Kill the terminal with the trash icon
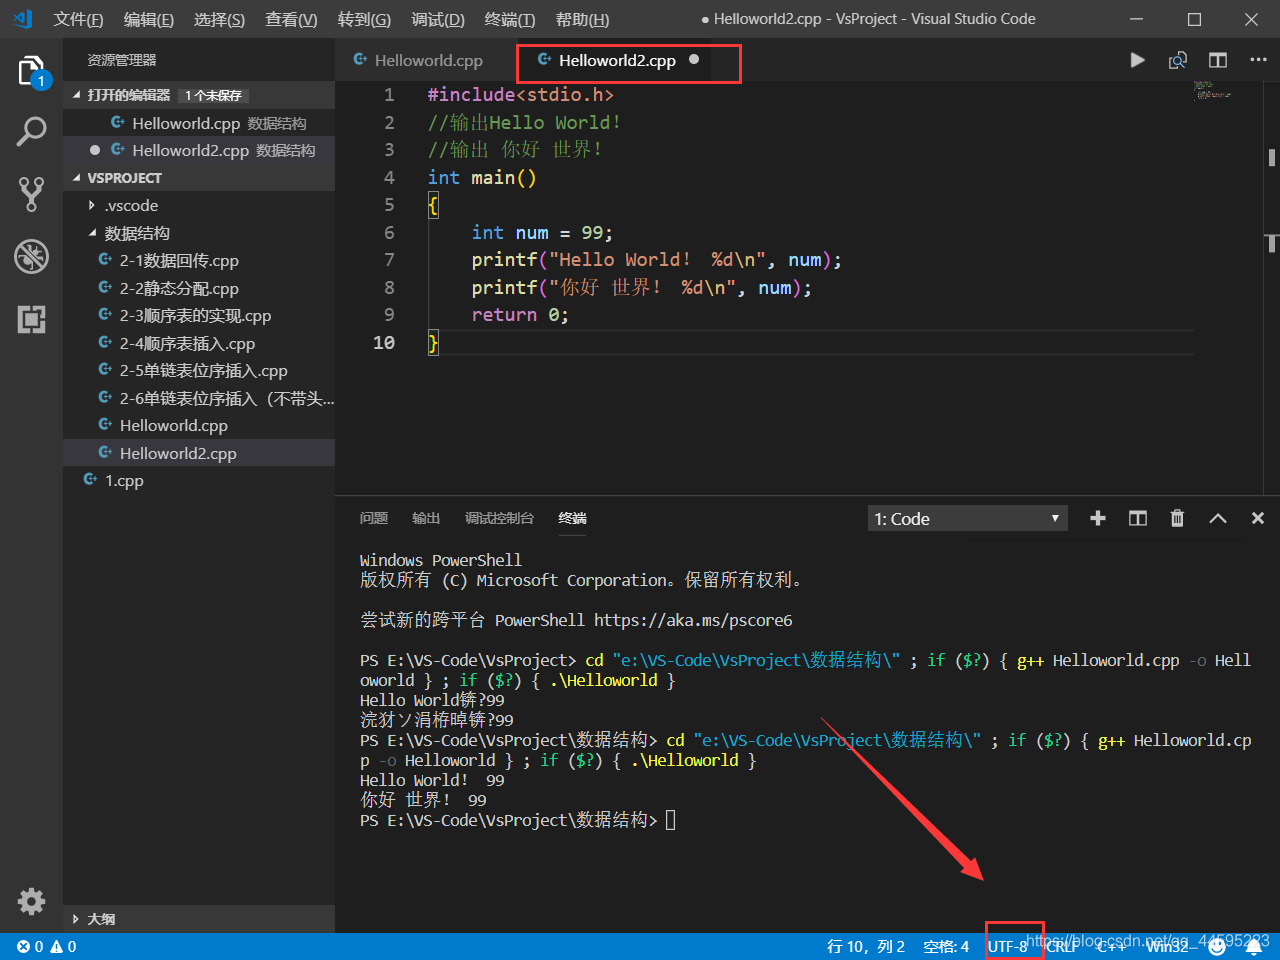Image resolution: width=1280 pixels, height=960 pixels. 1177,518
